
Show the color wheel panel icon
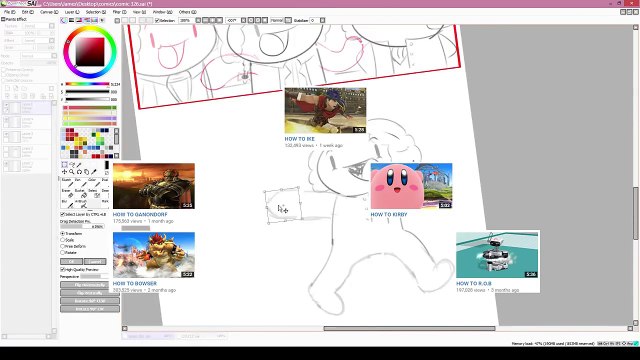[x=63, y=20]
